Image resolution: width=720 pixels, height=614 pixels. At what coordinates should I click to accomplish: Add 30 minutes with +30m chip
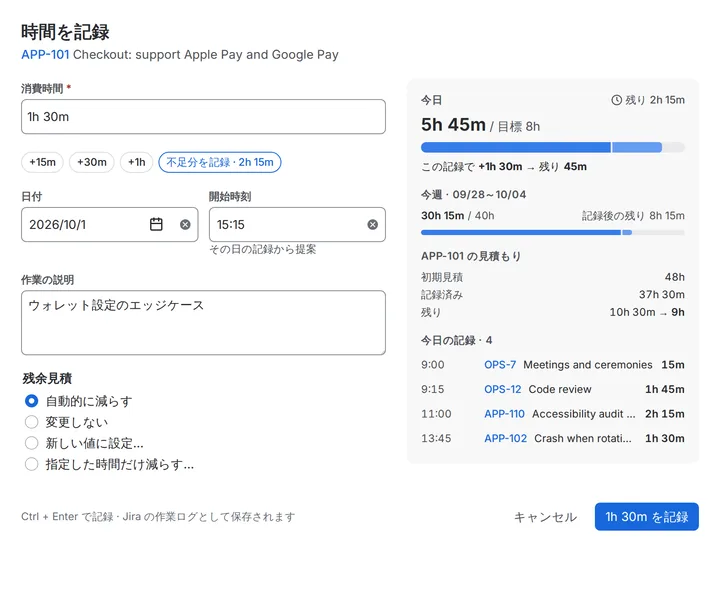tap(92, 162)
